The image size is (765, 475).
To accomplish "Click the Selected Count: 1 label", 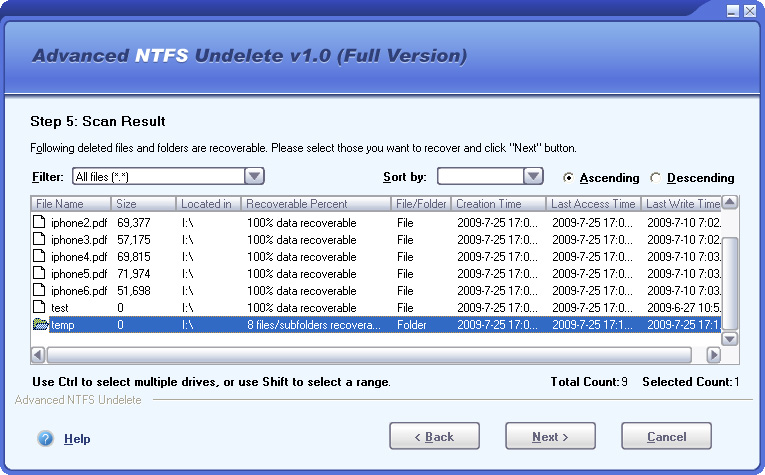I will pyautogui.click(x=690, y=382).
